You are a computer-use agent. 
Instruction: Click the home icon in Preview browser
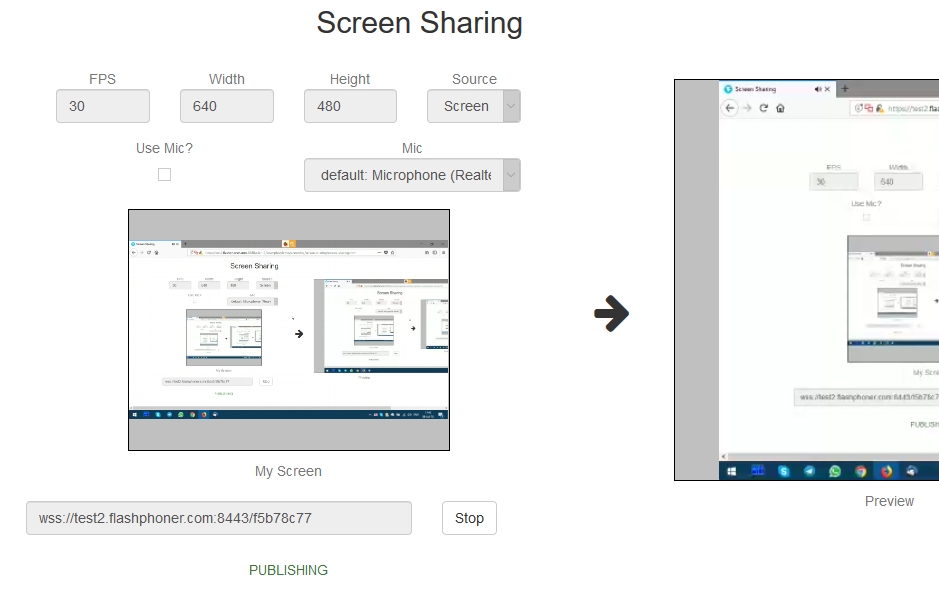pos(780,108)
